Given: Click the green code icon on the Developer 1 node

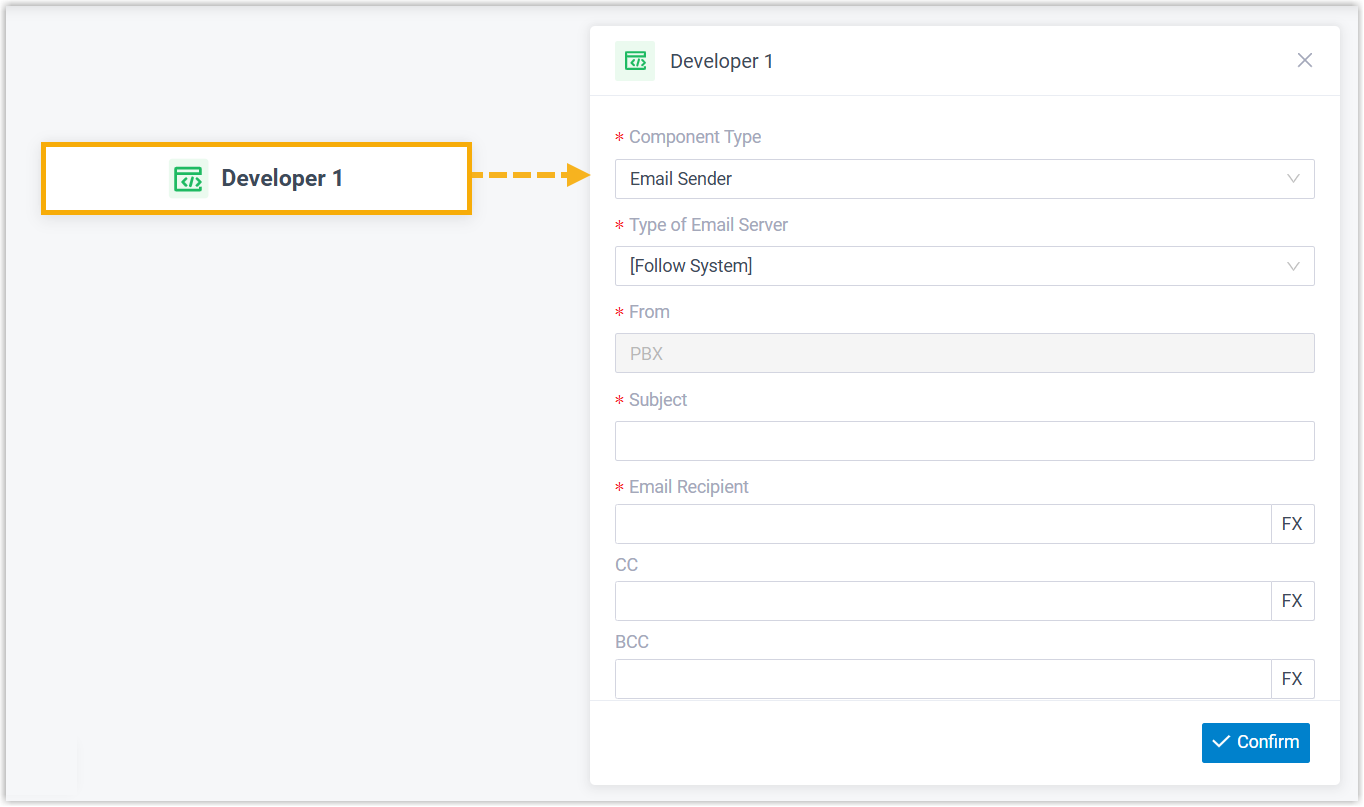Looking at the screenshot, I should [187, 178].
